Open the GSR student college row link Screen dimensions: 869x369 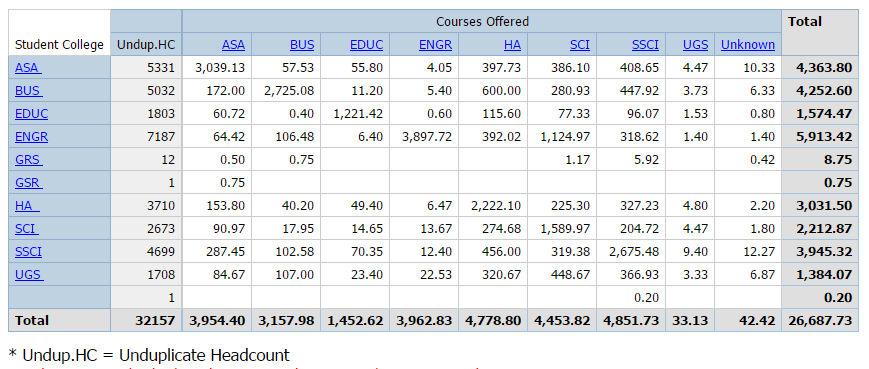(x=28, y=183)
